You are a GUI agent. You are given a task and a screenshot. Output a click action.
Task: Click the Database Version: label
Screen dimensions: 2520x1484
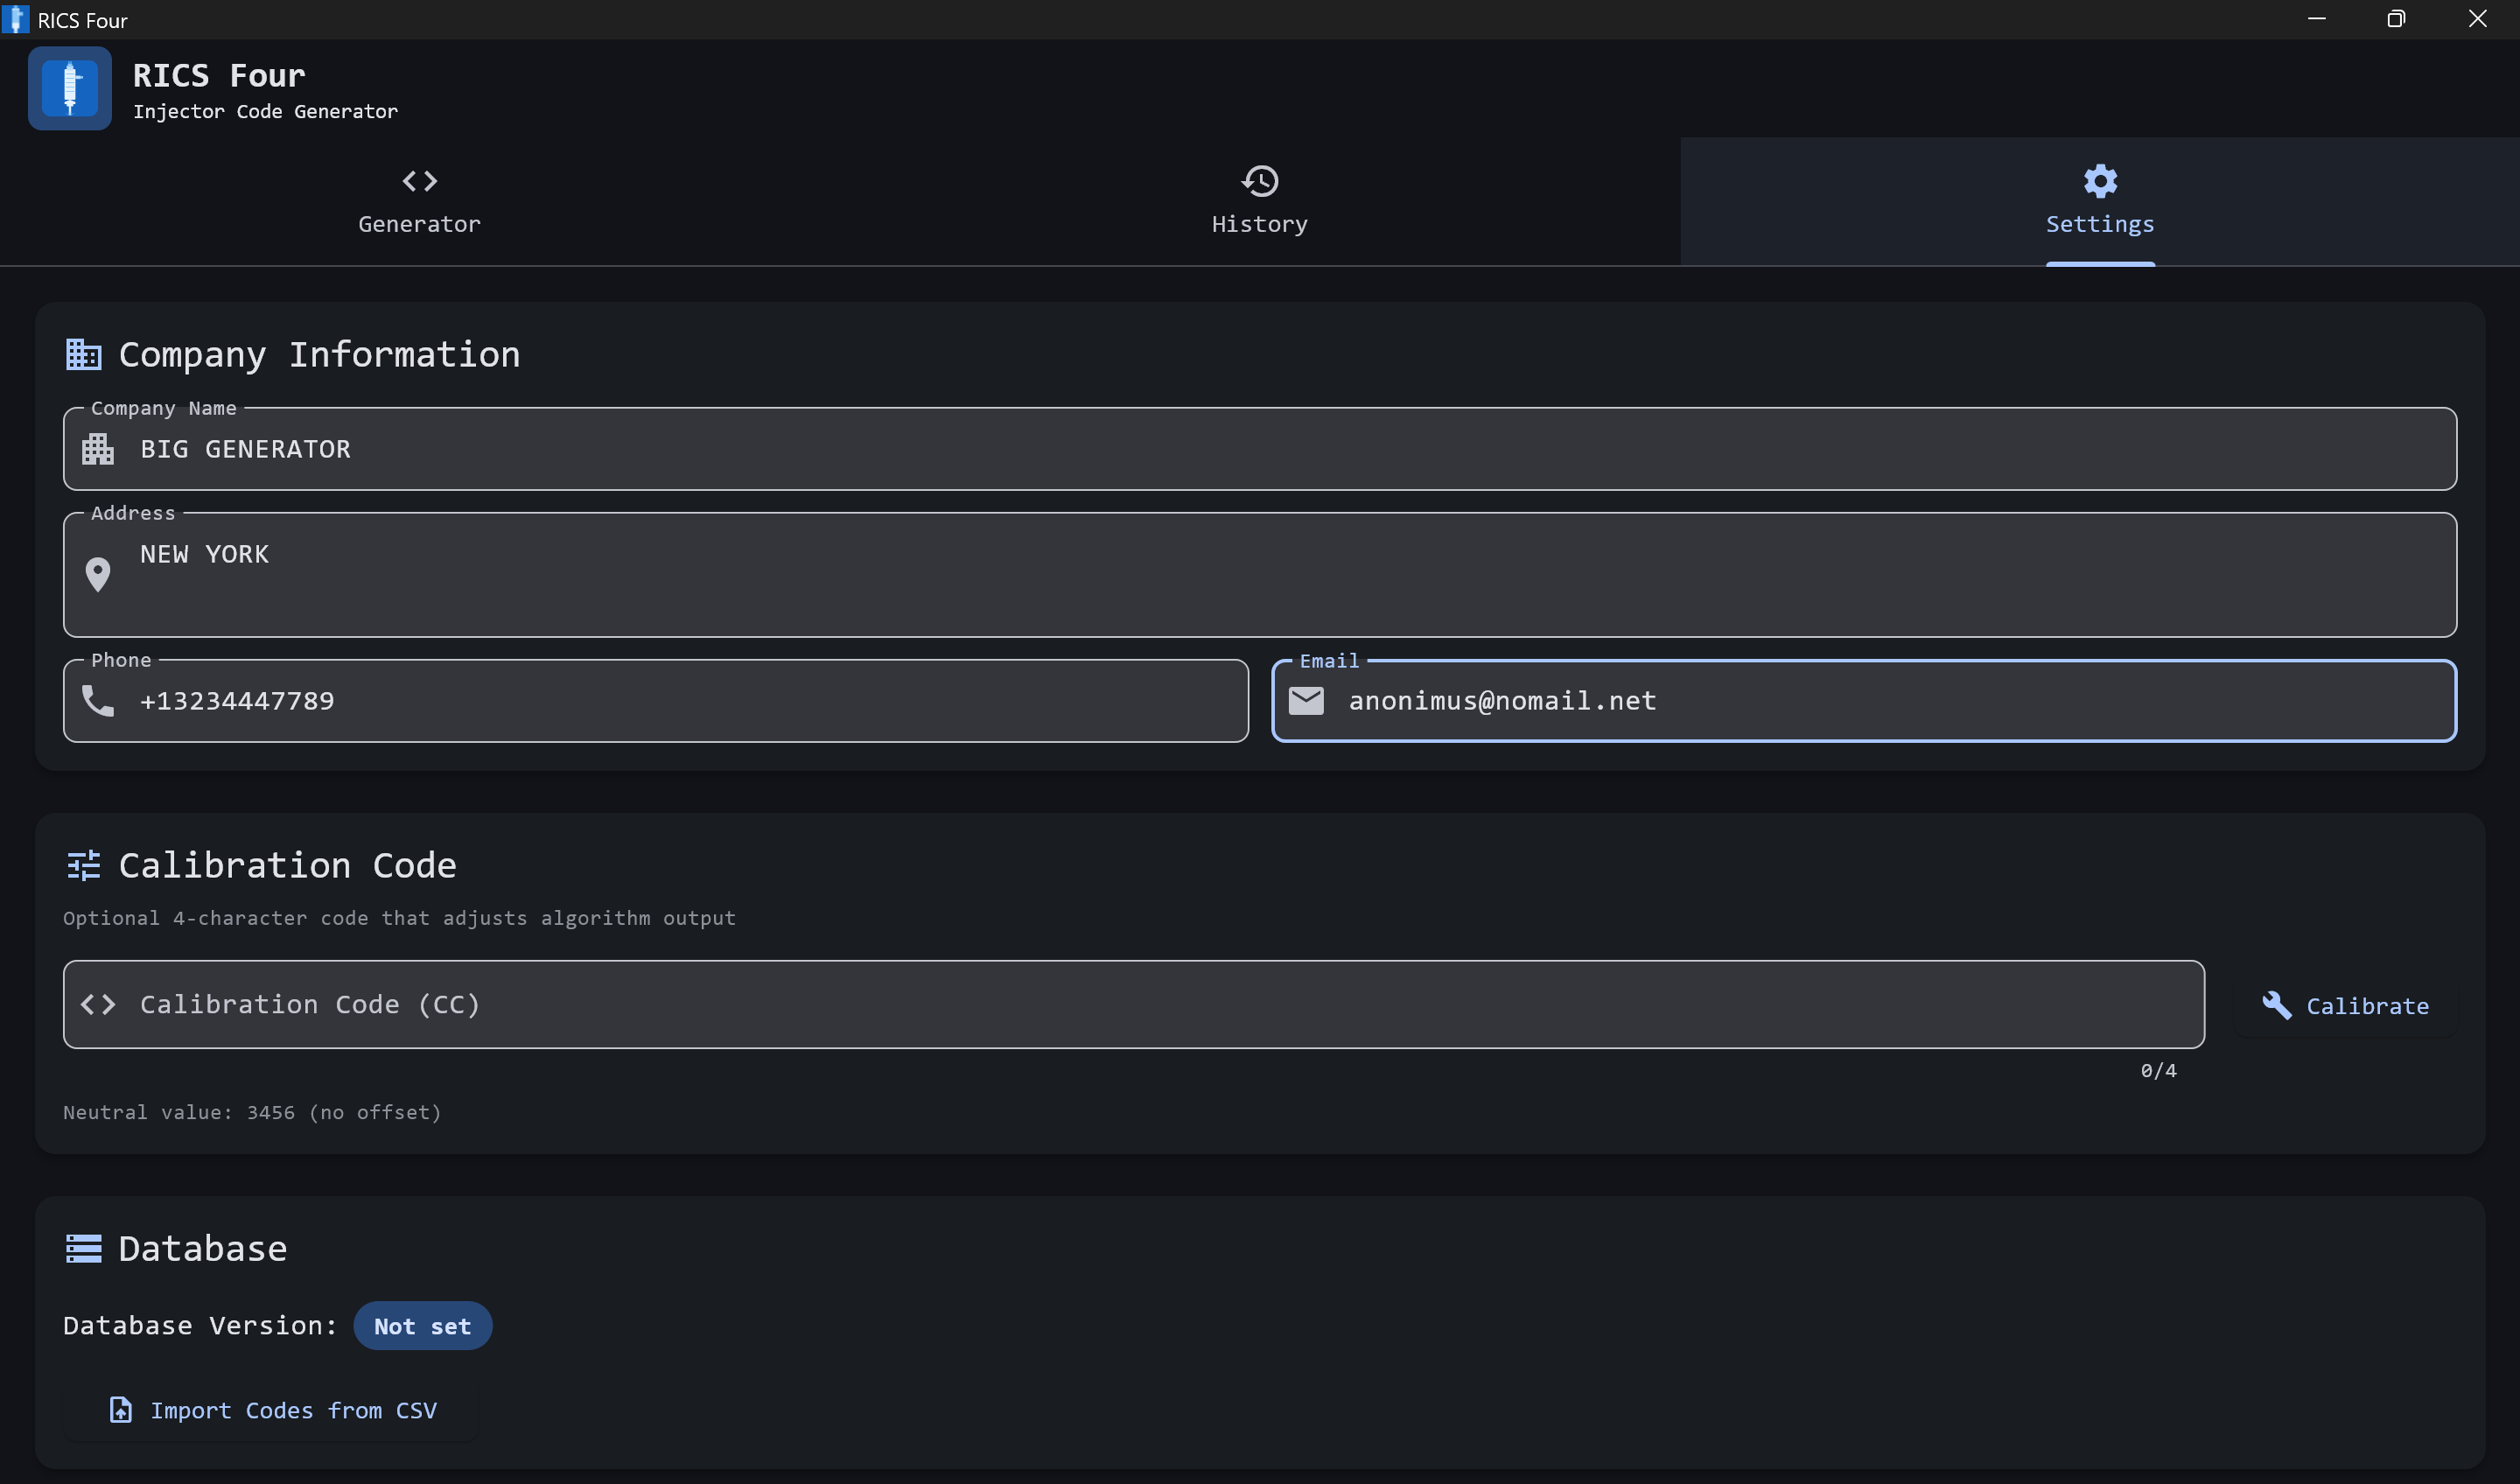(201, 1326)
